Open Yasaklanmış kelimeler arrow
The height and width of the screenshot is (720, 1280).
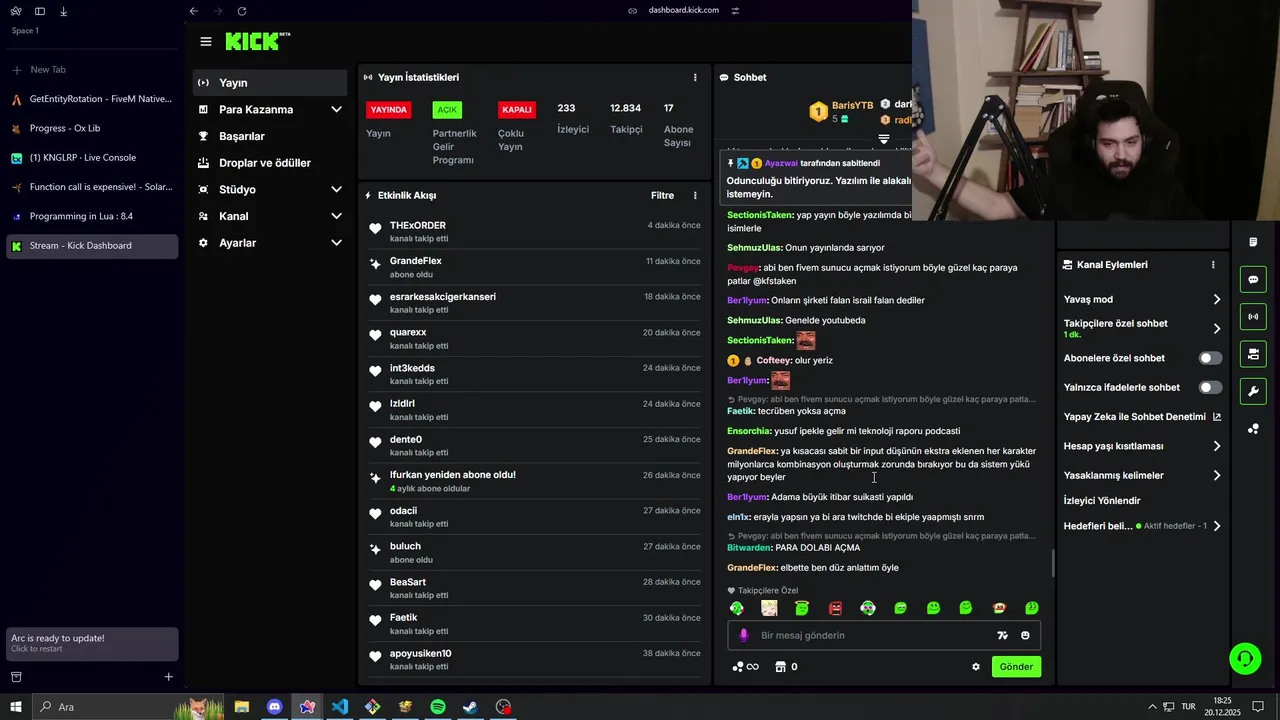click(x=1216, y=475)
